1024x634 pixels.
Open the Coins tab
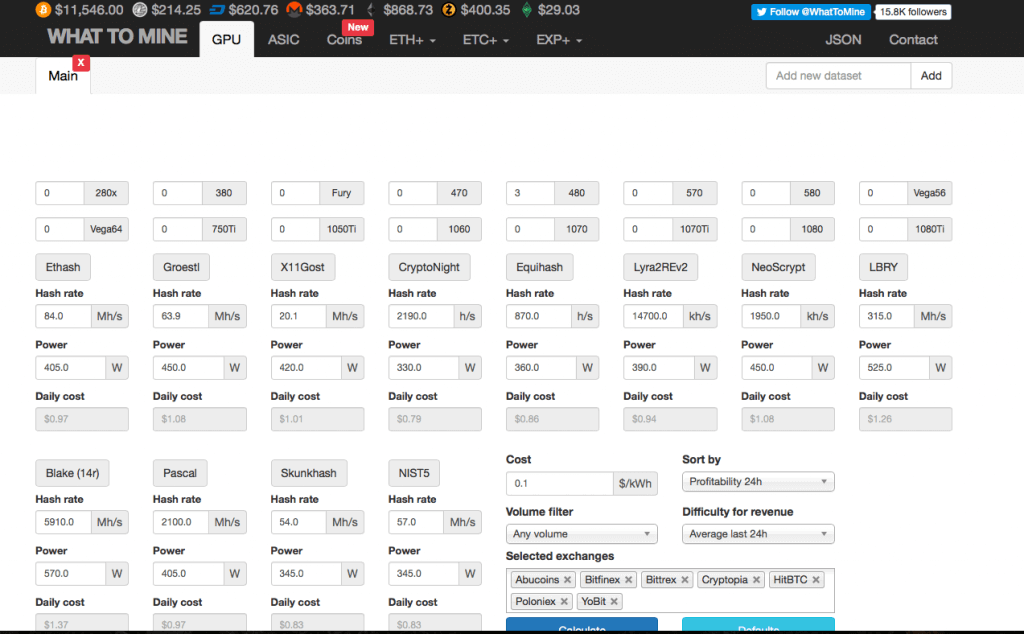[345, 40]
